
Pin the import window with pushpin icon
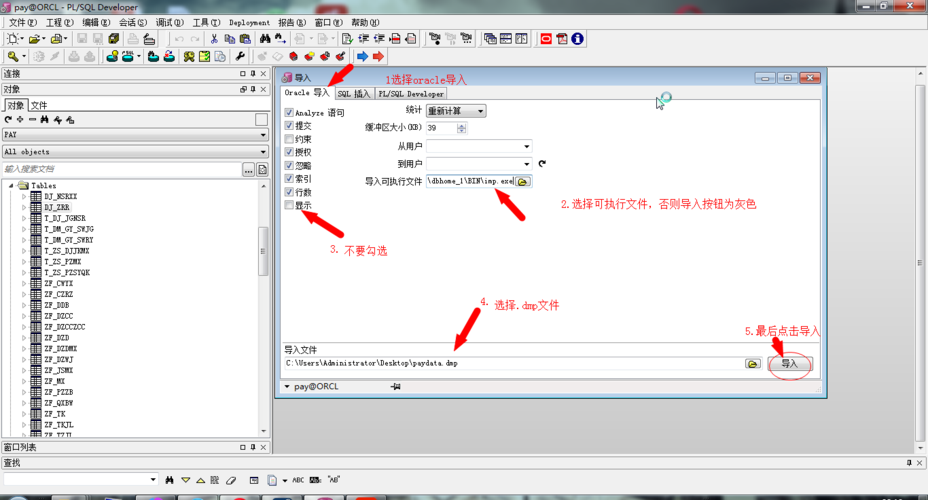[395, 386]
